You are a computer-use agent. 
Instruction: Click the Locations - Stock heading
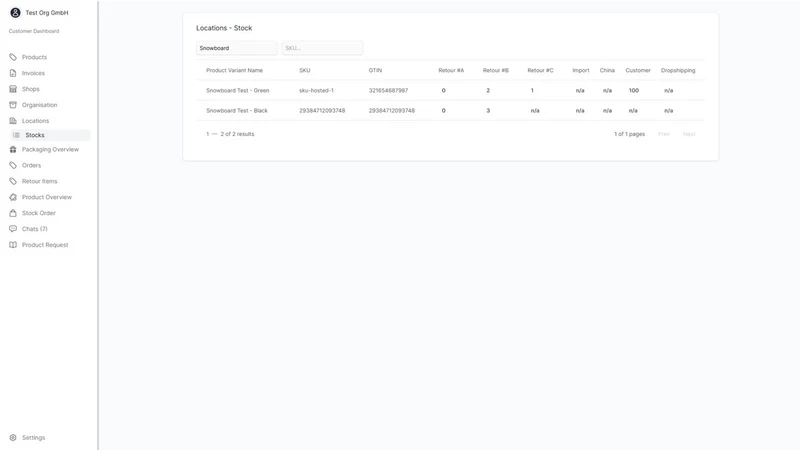click(224, 28)
